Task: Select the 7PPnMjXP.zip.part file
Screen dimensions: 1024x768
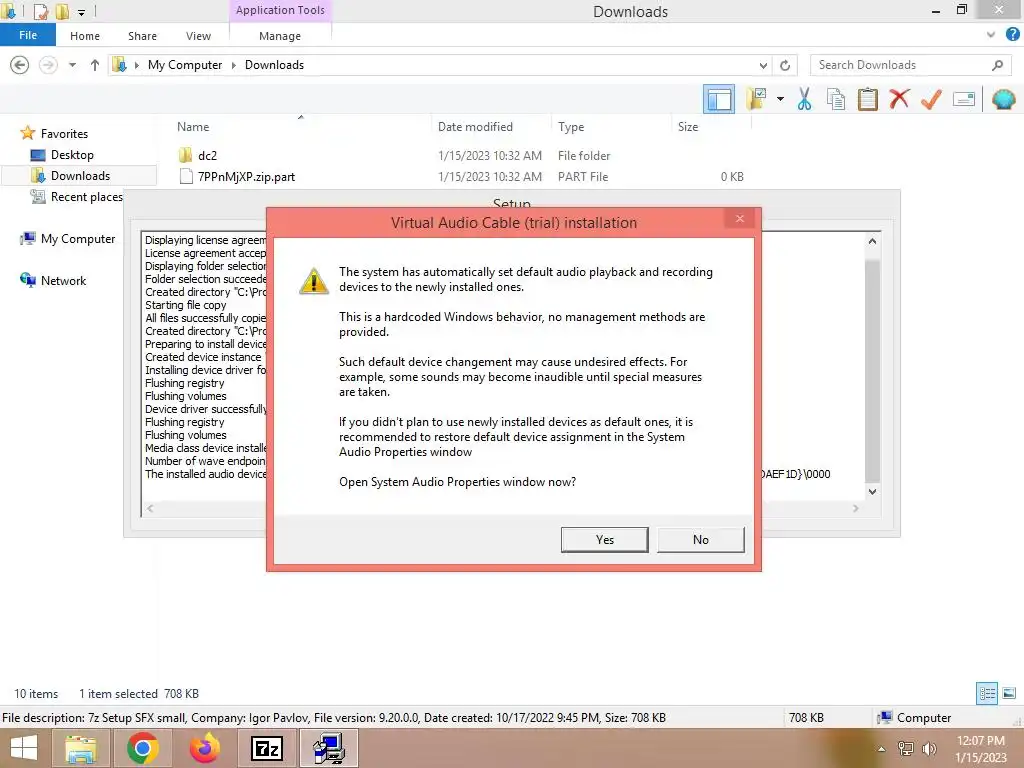Action: pyautogui.click(x=246, y=177)
